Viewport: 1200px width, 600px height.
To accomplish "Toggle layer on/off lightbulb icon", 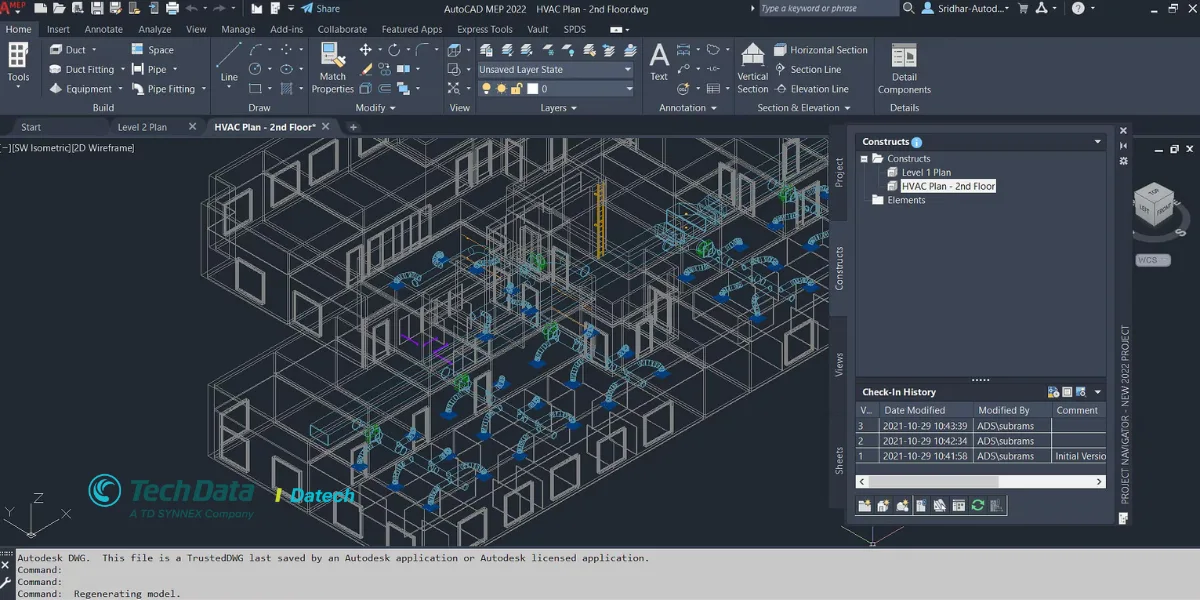I will [x=487, y=89].
